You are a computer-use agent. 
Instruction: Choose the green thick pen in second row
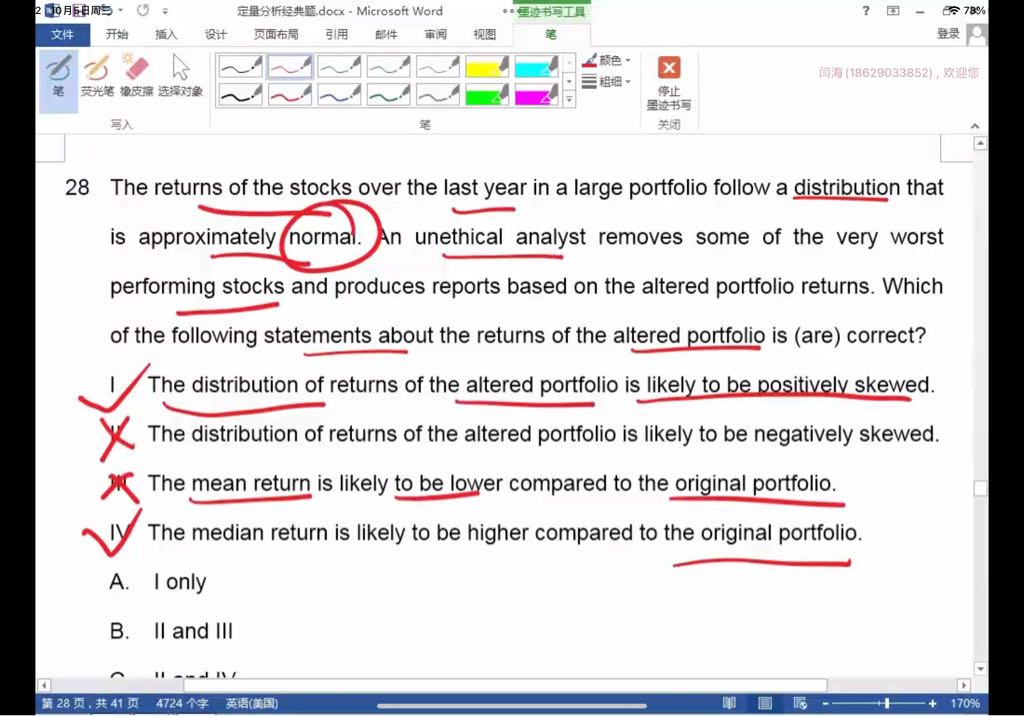(x=389, y=95)
